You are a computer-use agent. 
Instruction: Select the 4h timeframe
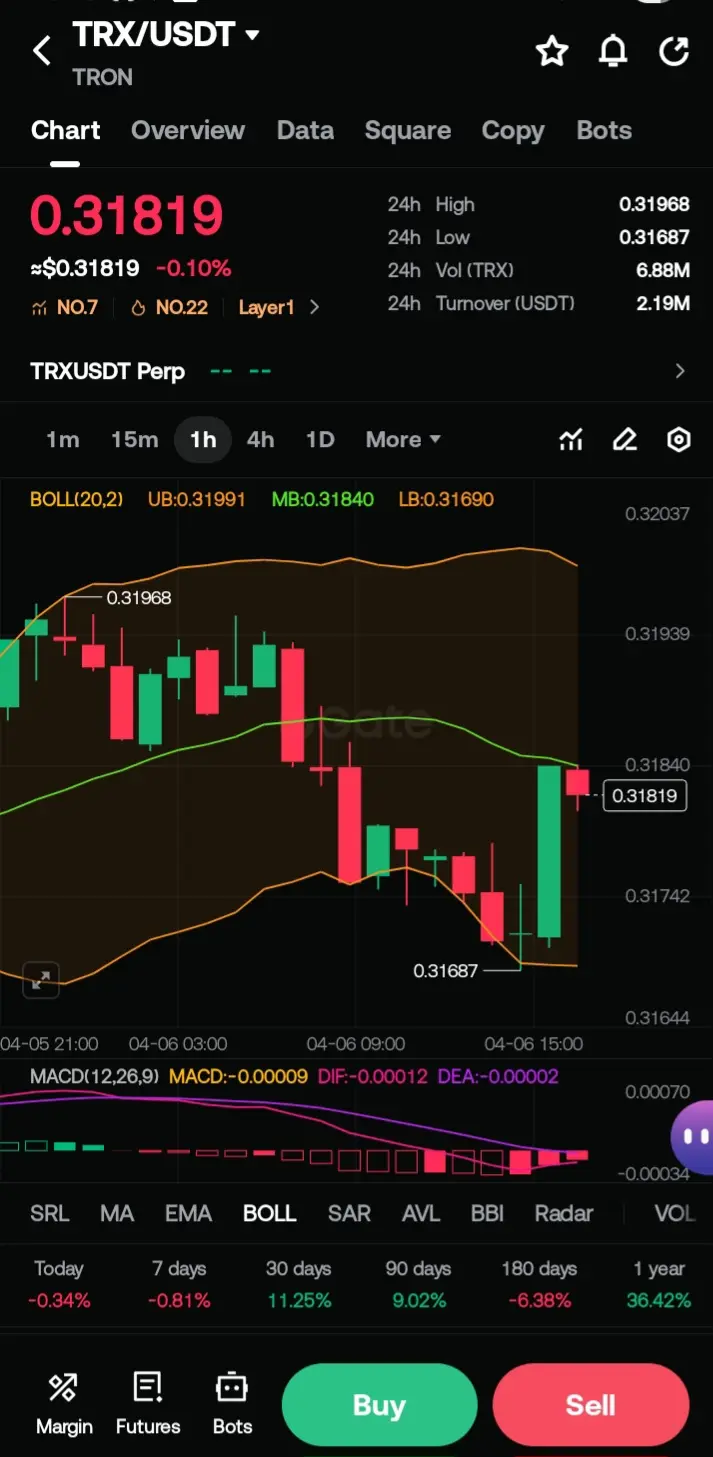click(x=260, y=440)
